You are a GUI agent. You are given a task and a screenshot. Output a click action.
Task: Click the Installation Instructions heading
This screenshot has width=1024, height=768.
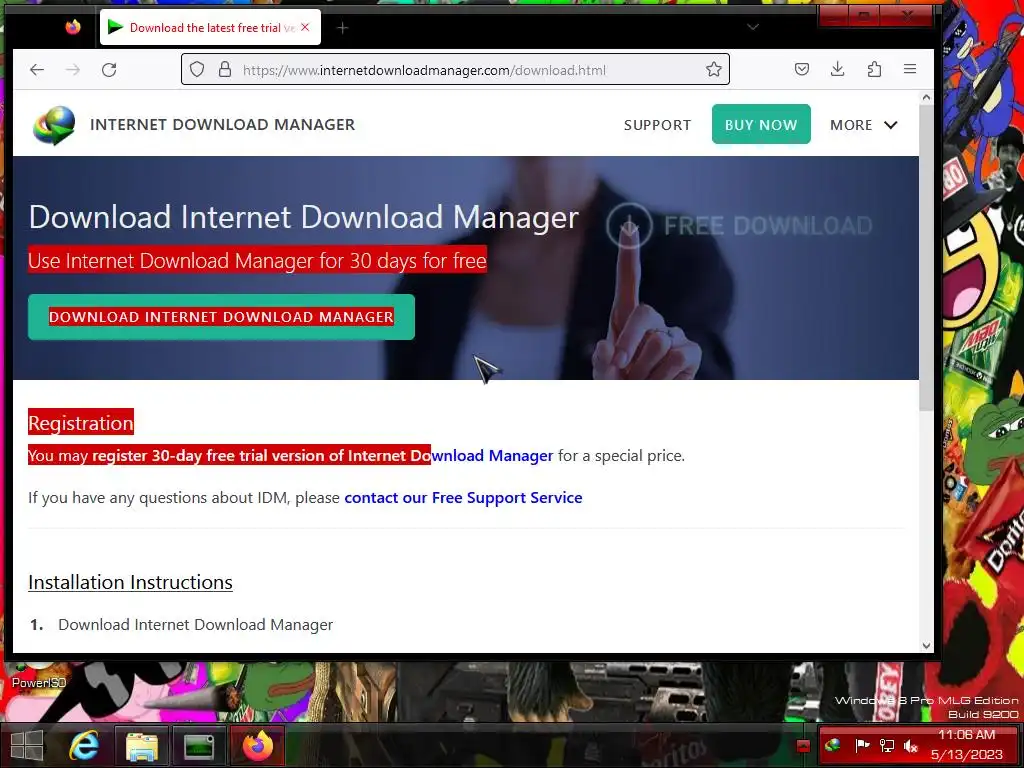pyautogui.click(x=131, y=582)
